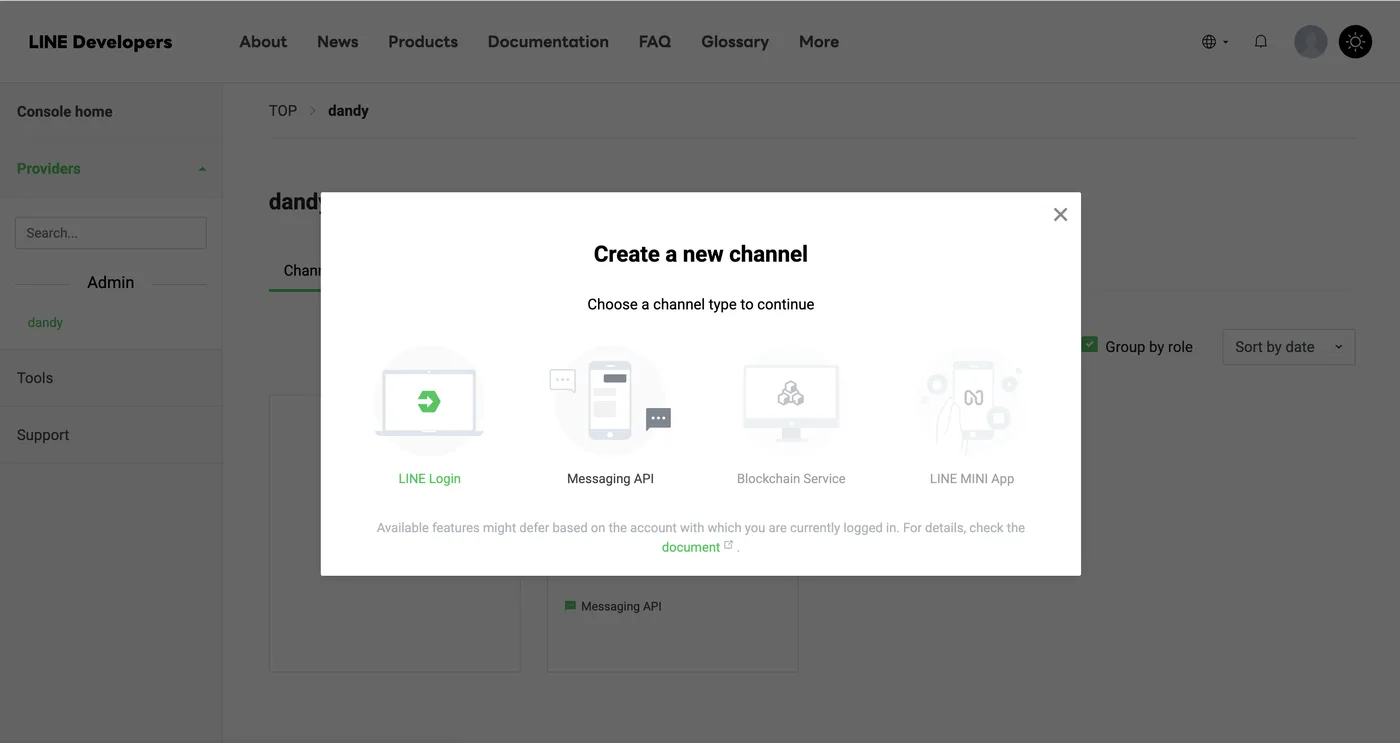Open the About menu
1400x743 pixels.
point(263,42)
